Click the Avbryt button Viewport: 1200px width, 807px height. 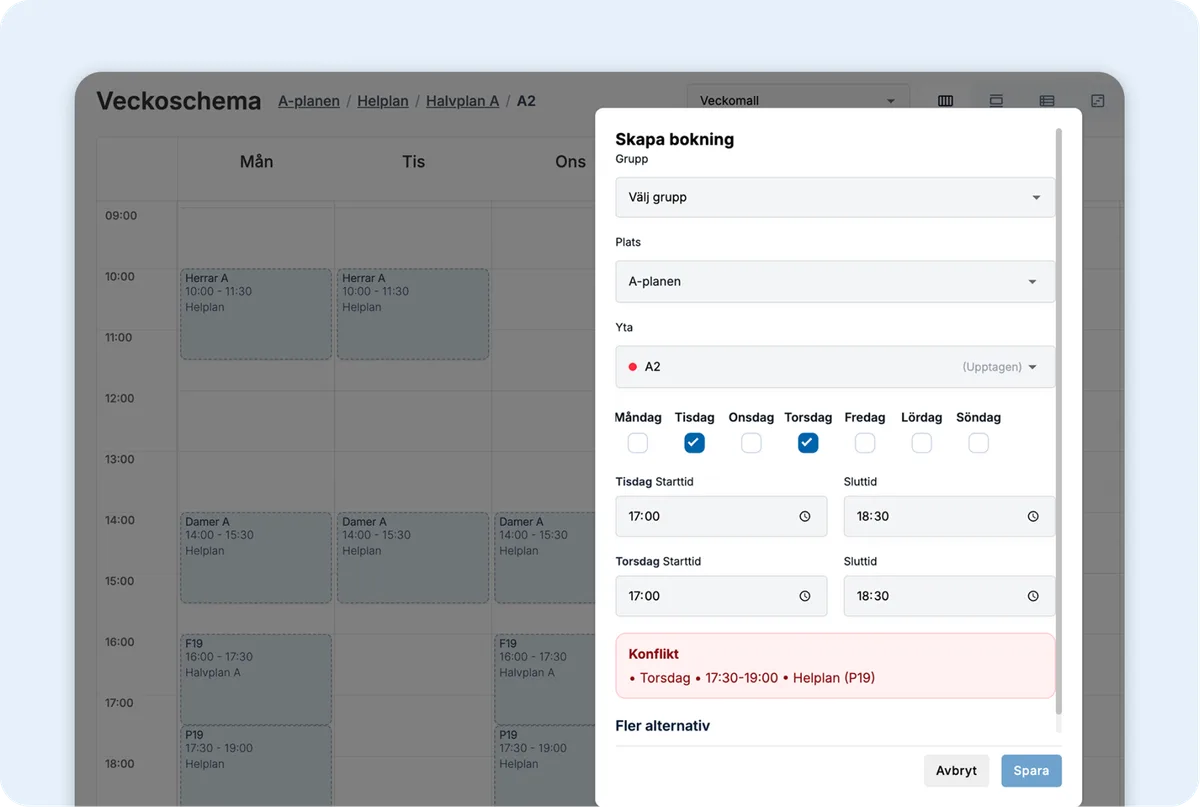point(956,771)
